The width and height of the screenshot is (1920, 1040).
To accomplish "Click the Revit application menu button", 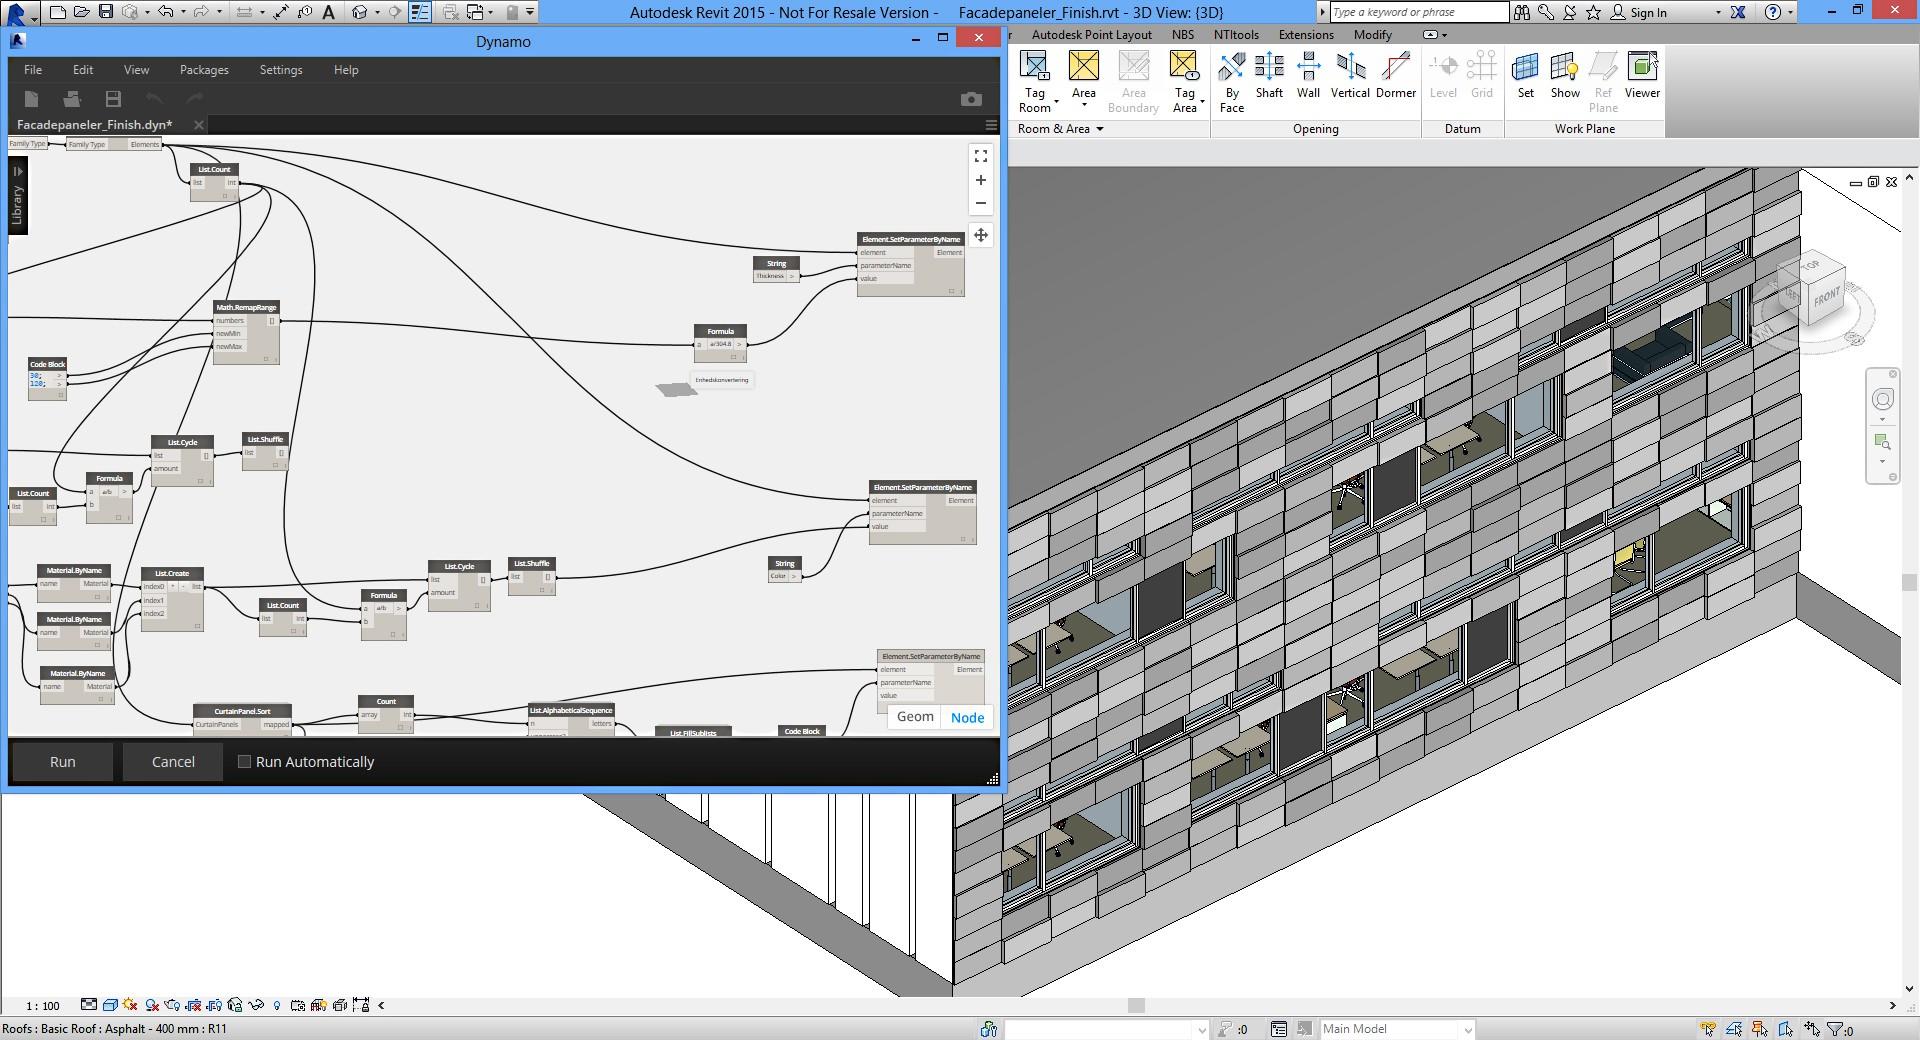I will pos(19,13).
